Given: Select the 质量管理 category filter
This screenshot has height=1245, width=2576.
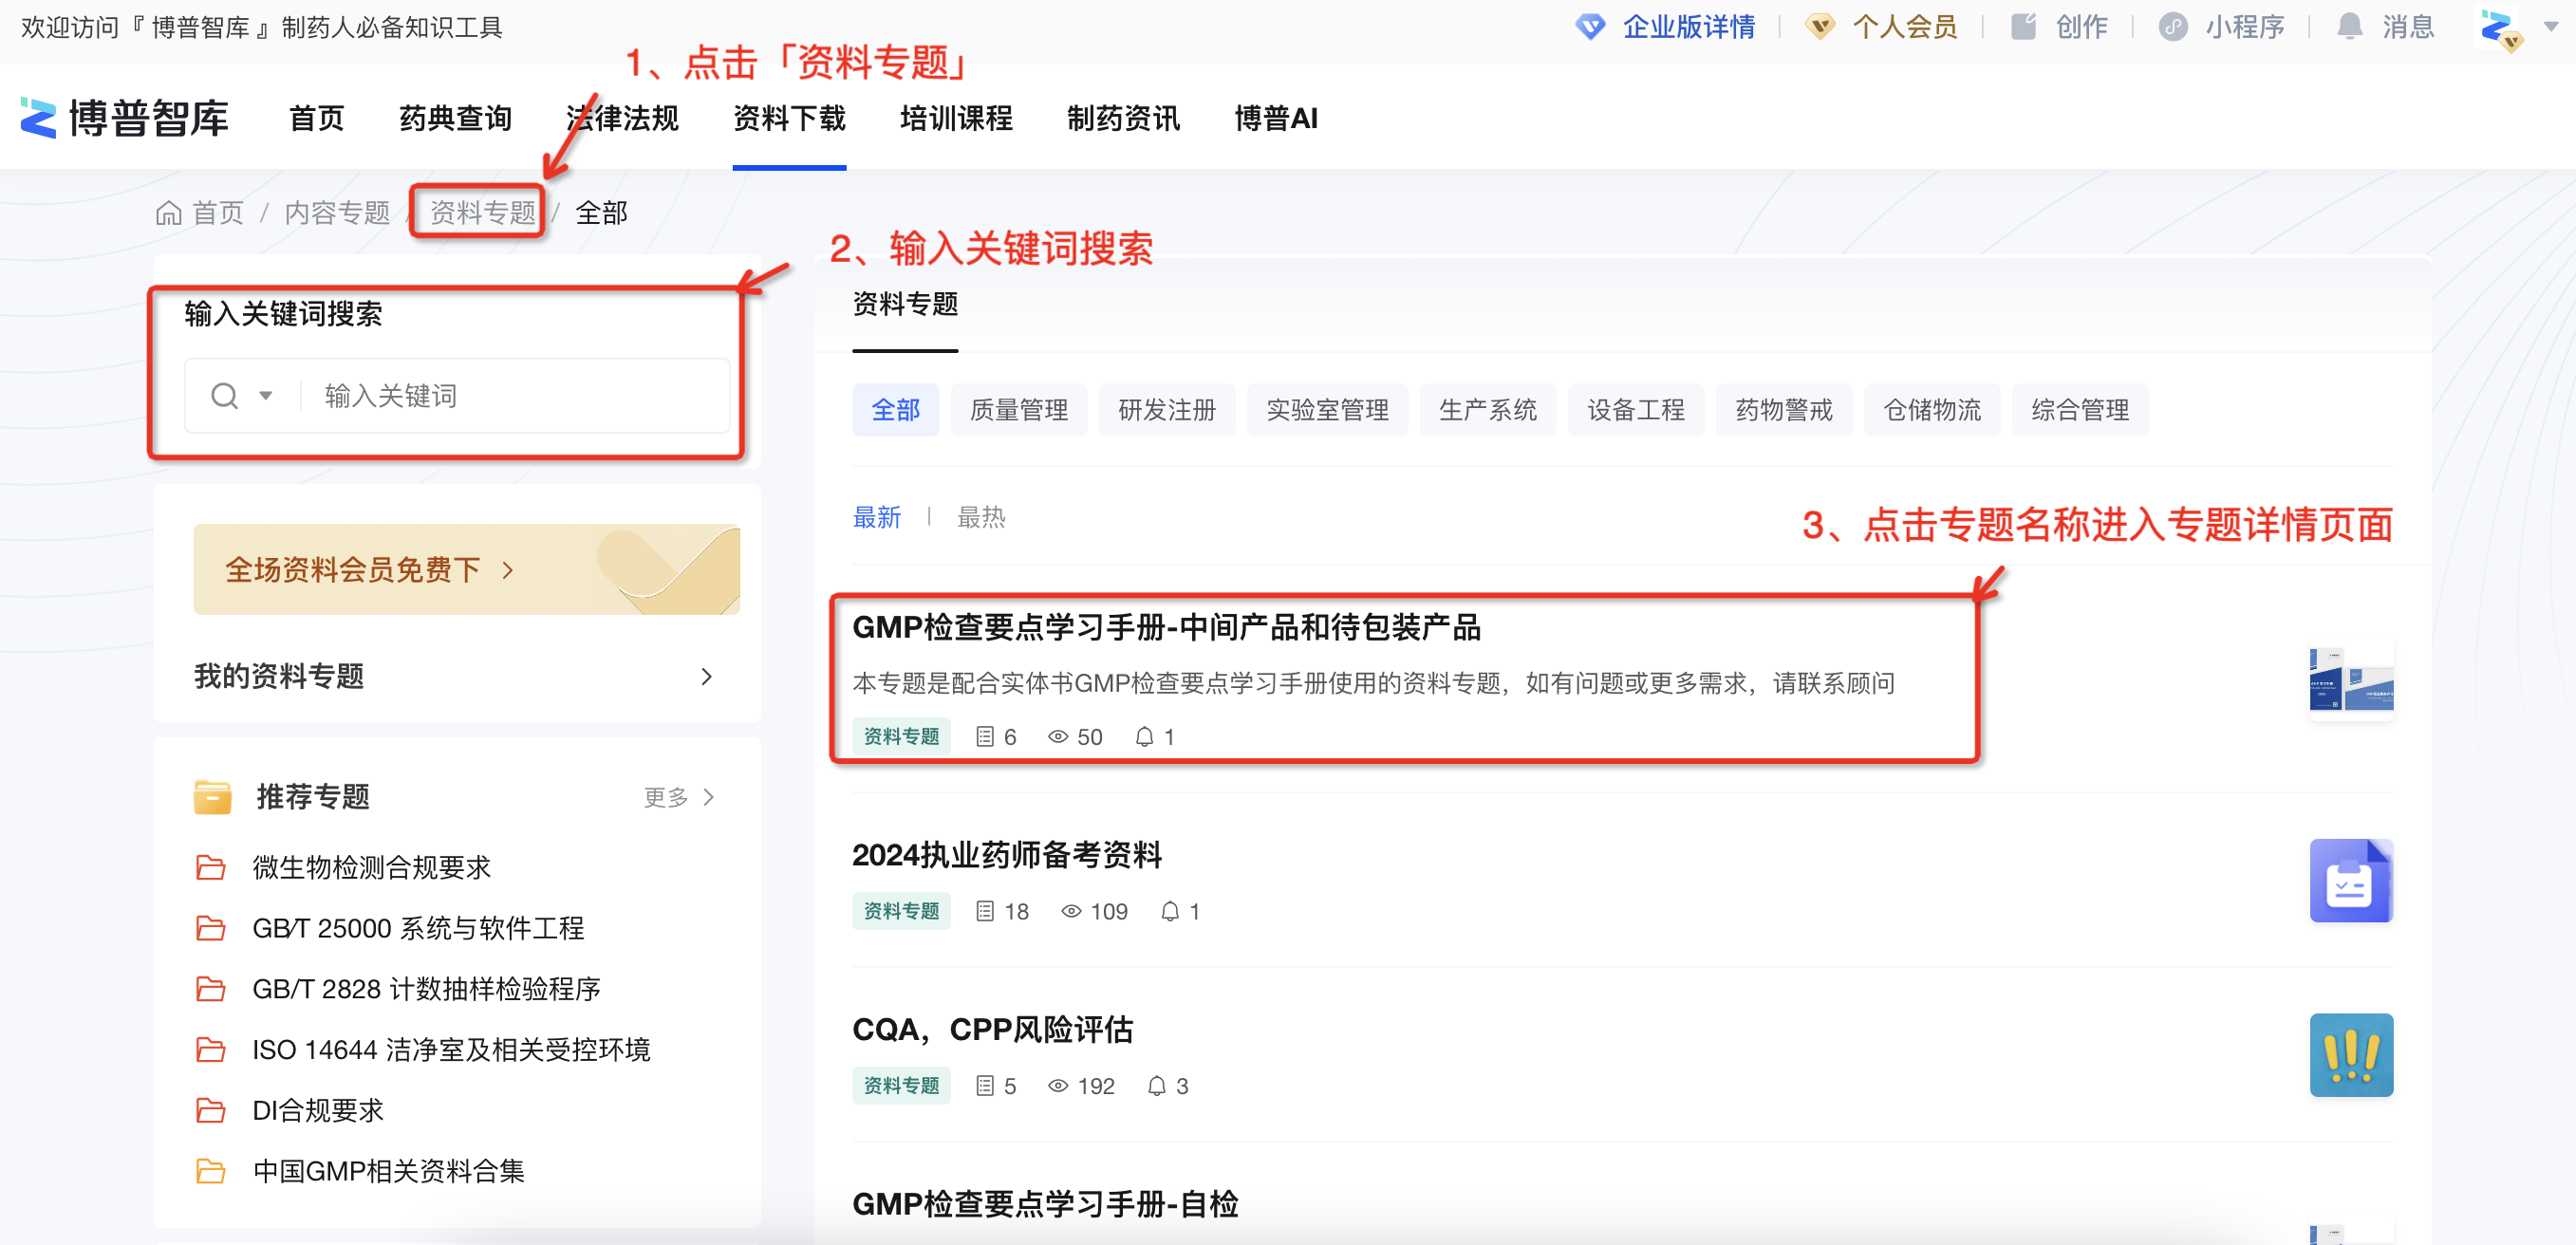Looking at the screenshot, I should click(x=1019, y=411).
